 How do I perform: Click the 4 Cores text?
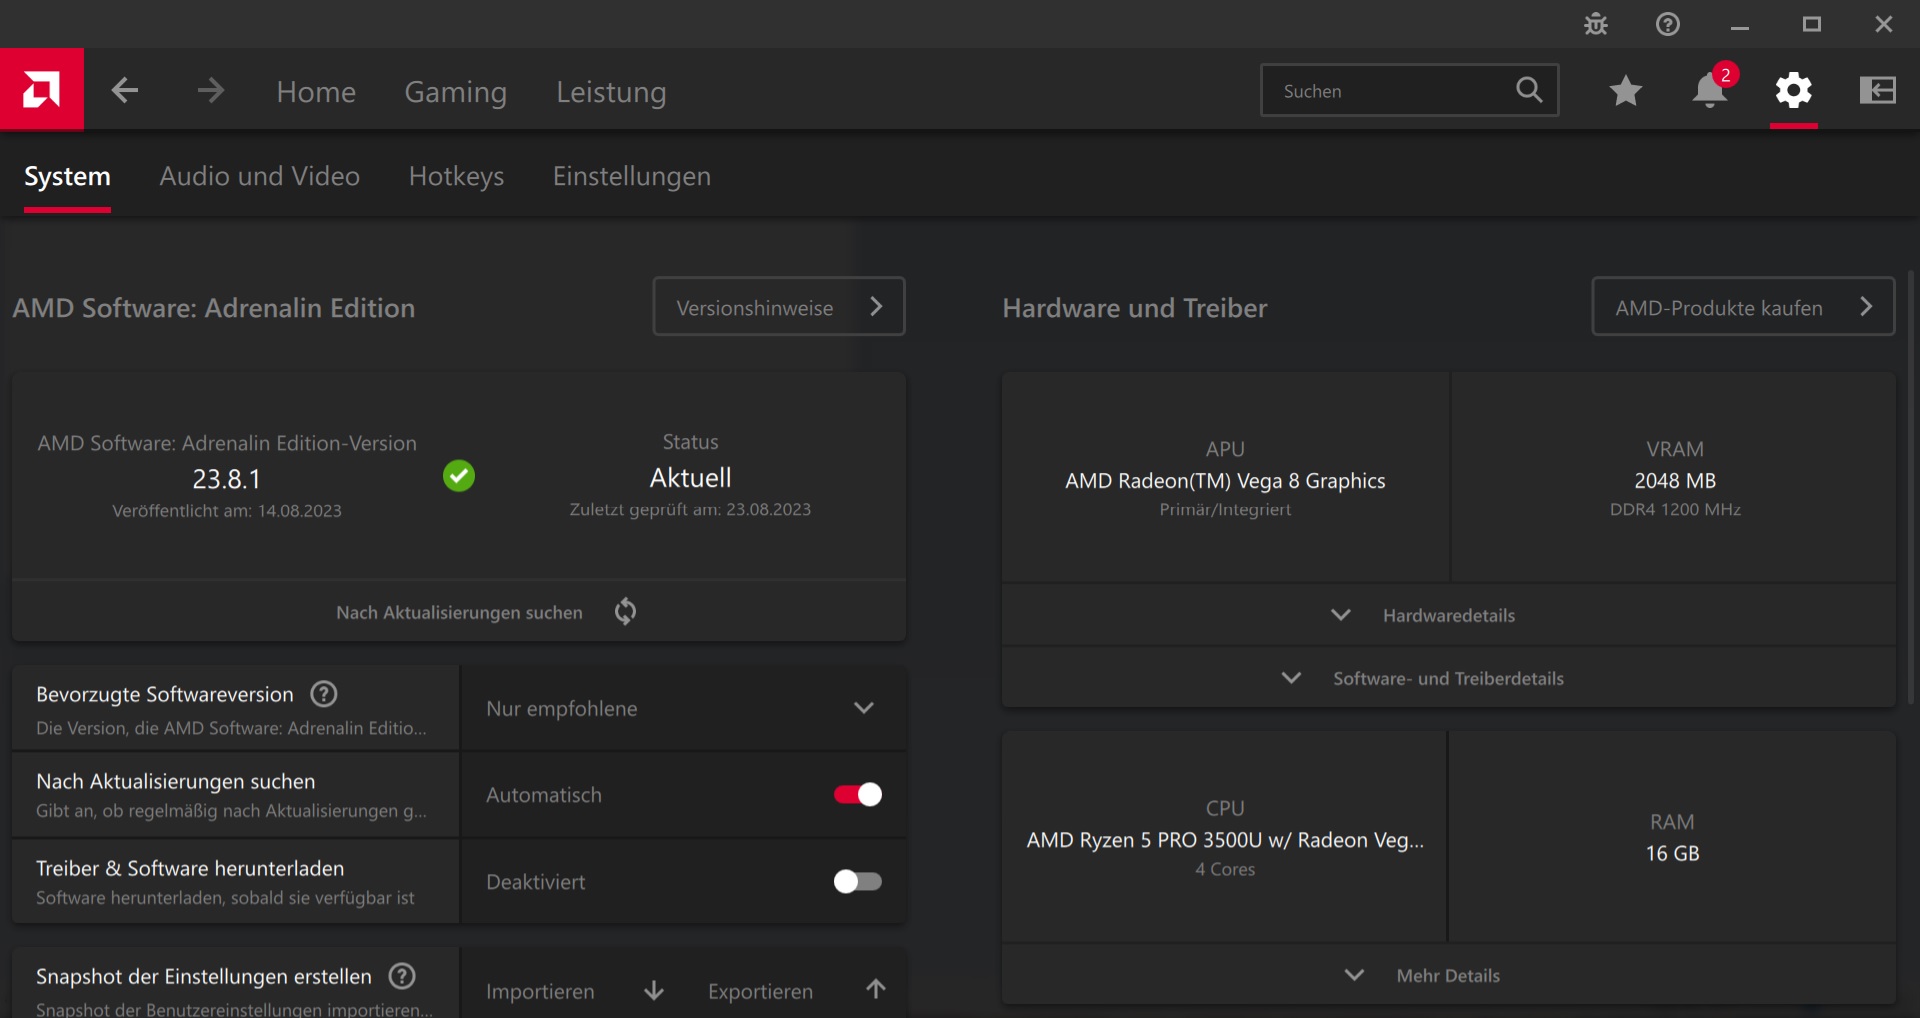(1225, 869)
